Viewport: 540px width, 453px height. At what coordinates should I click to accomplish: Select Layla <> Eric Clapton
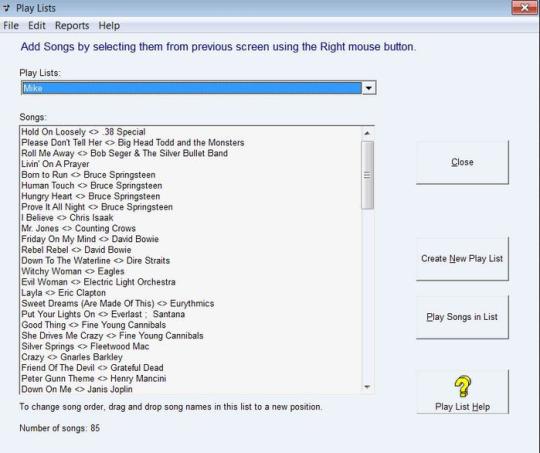pos(191,292)
